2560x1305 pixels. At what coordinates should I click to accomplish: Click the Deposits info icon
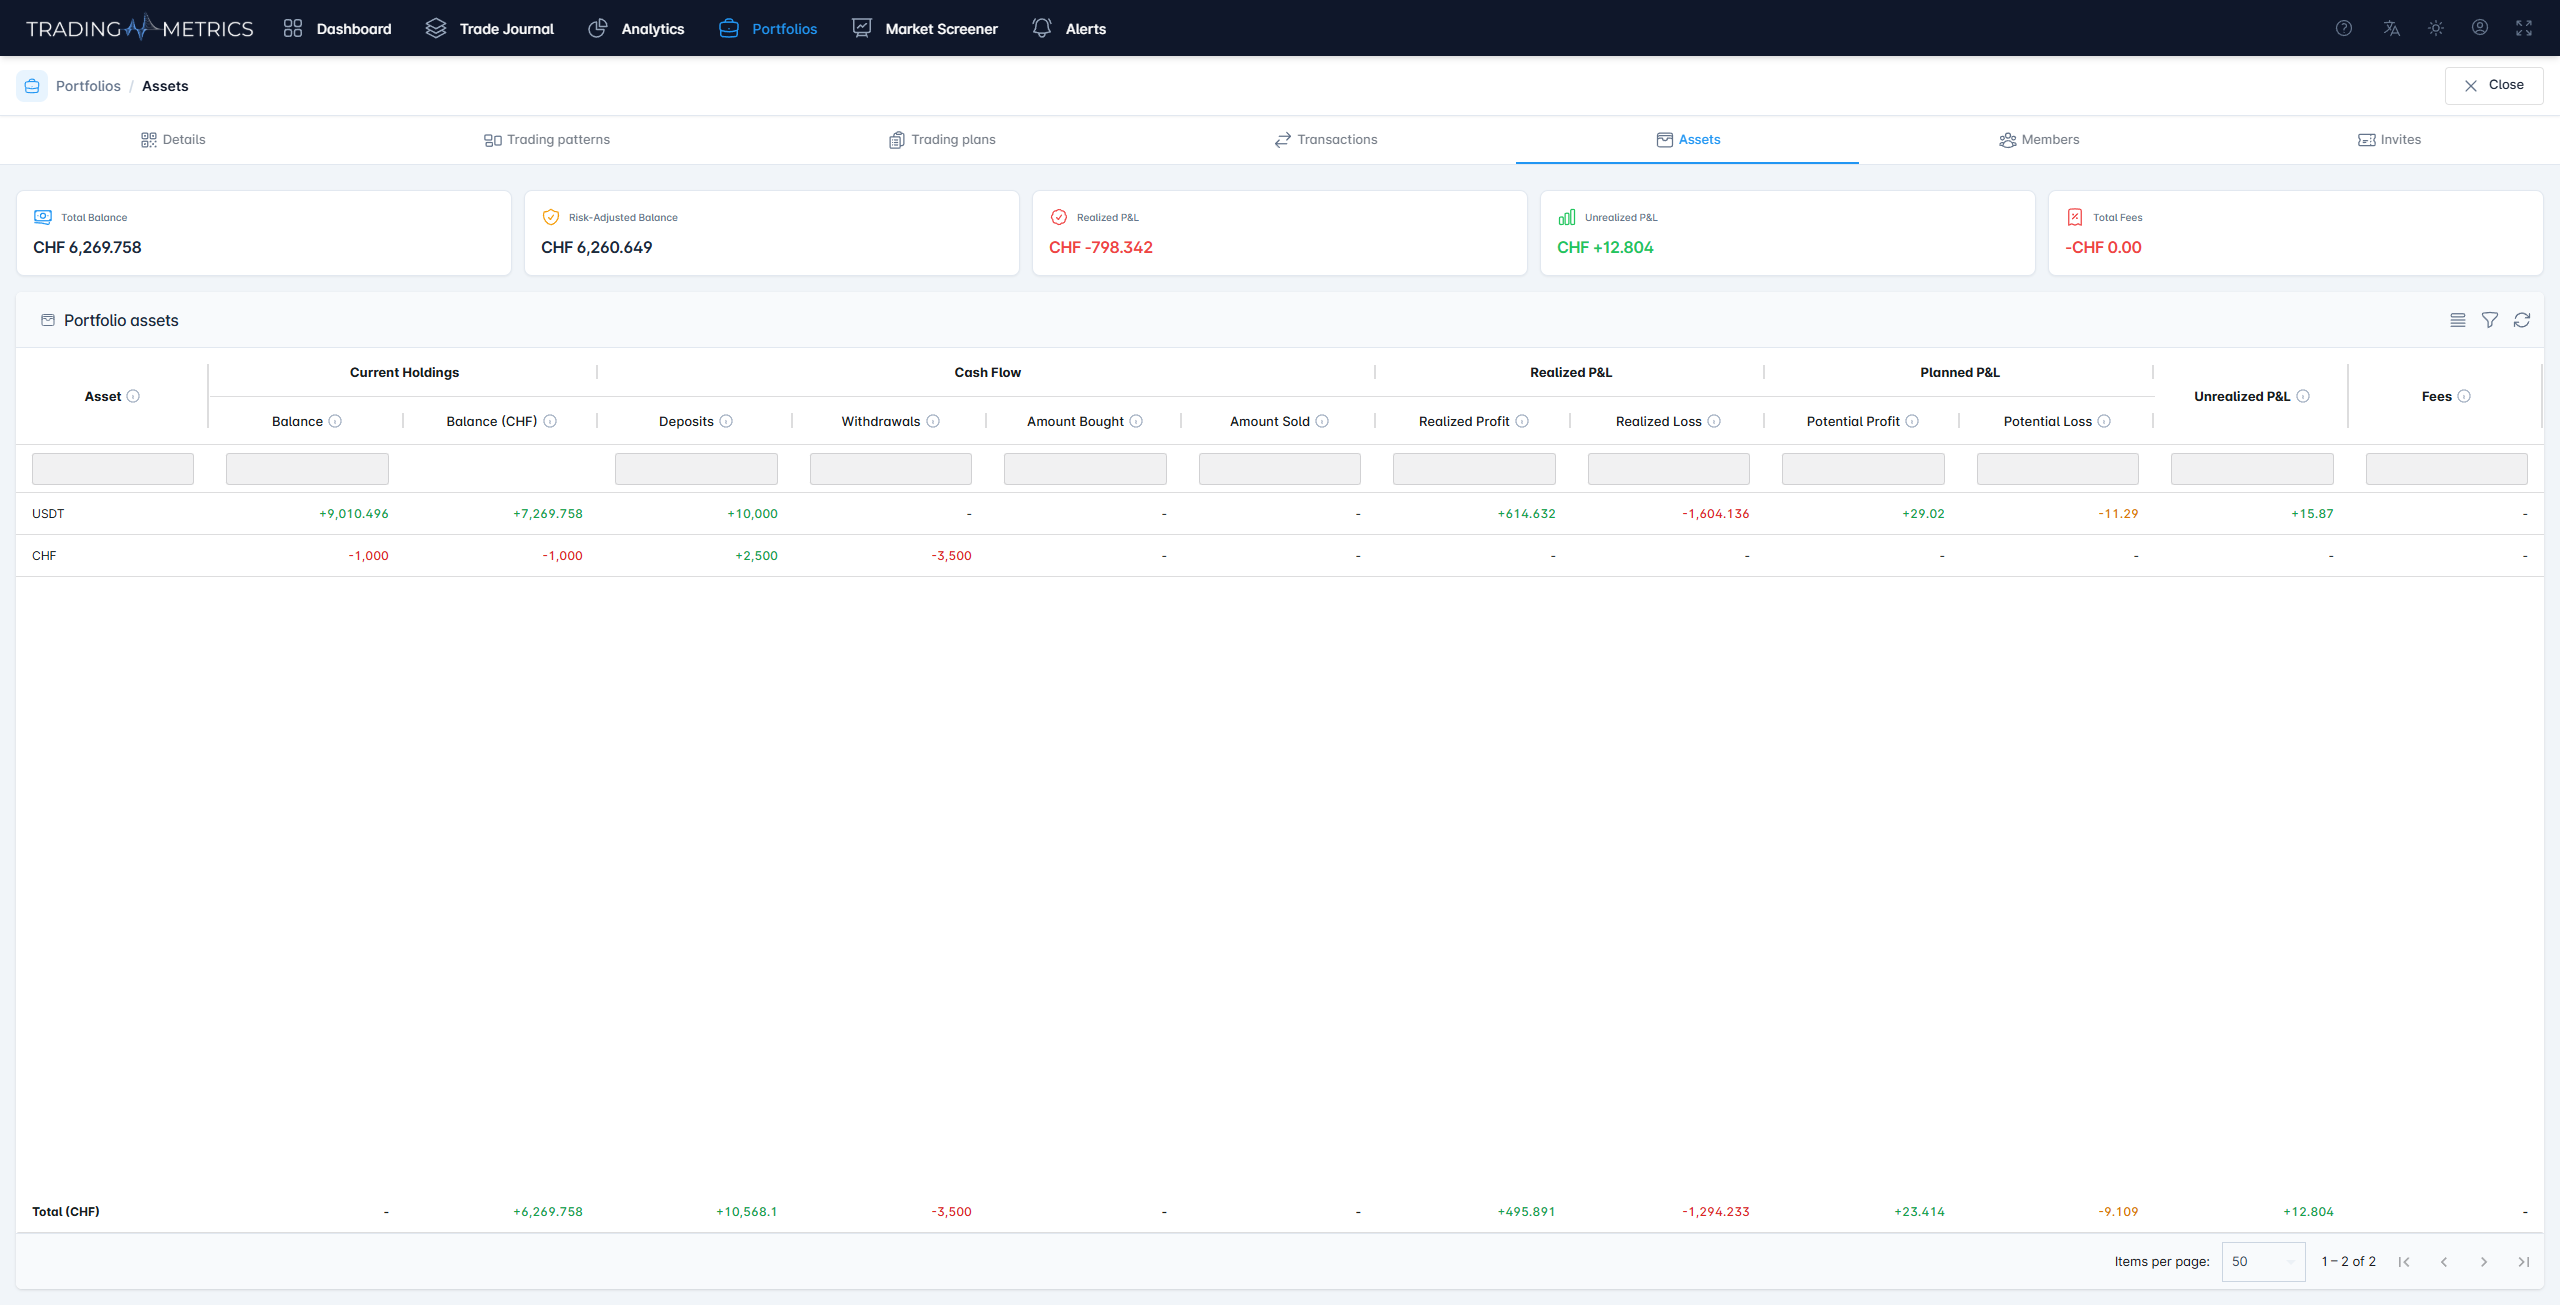(726, 421)
